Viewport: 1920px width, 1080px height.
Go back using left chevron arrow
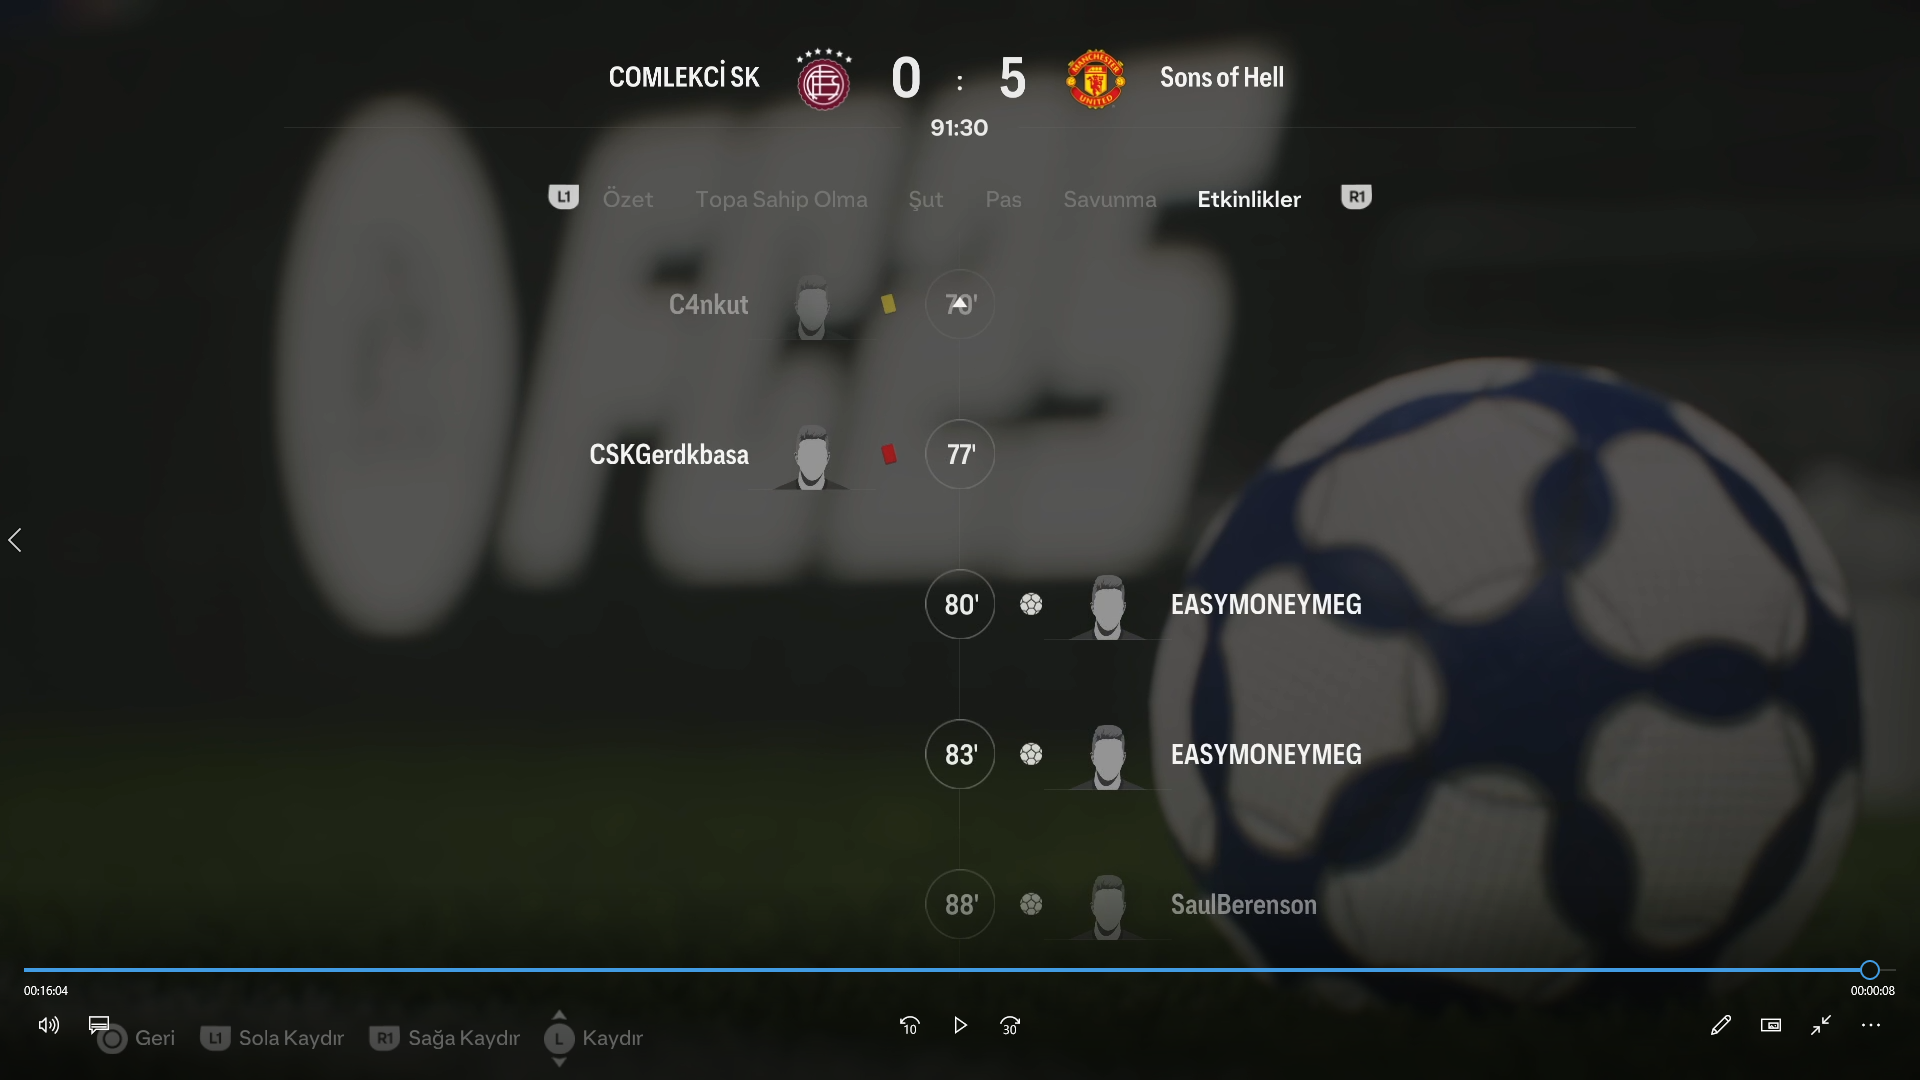tap(15, 540)
